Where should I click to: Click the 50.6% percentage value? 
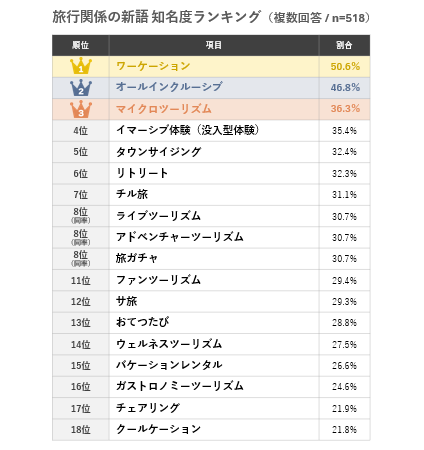345,66
